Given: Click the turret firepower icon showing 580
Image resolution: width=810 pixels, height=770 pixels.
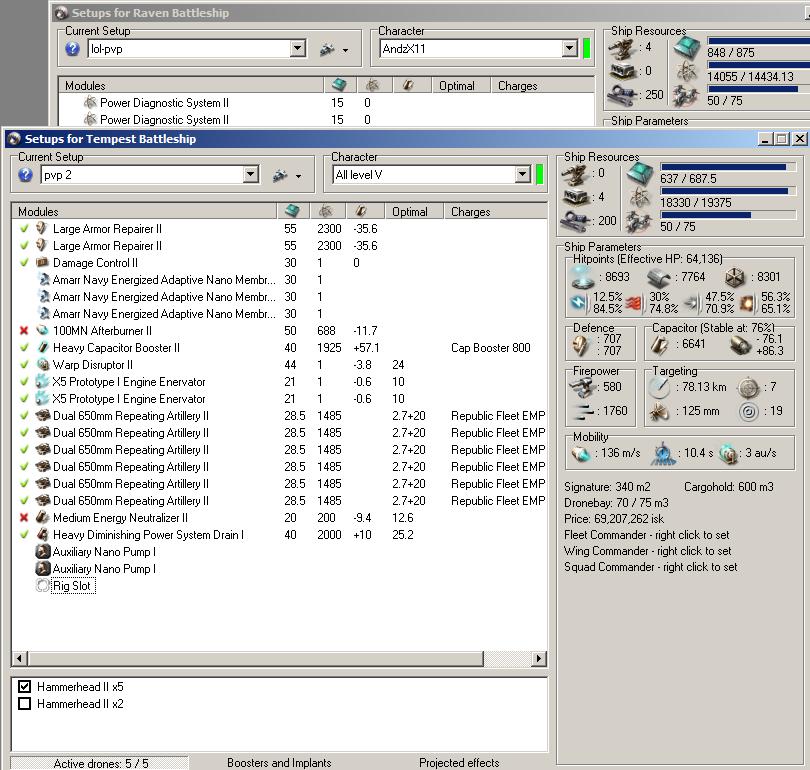Looking at the screenshot, I should tap(583, 387).
